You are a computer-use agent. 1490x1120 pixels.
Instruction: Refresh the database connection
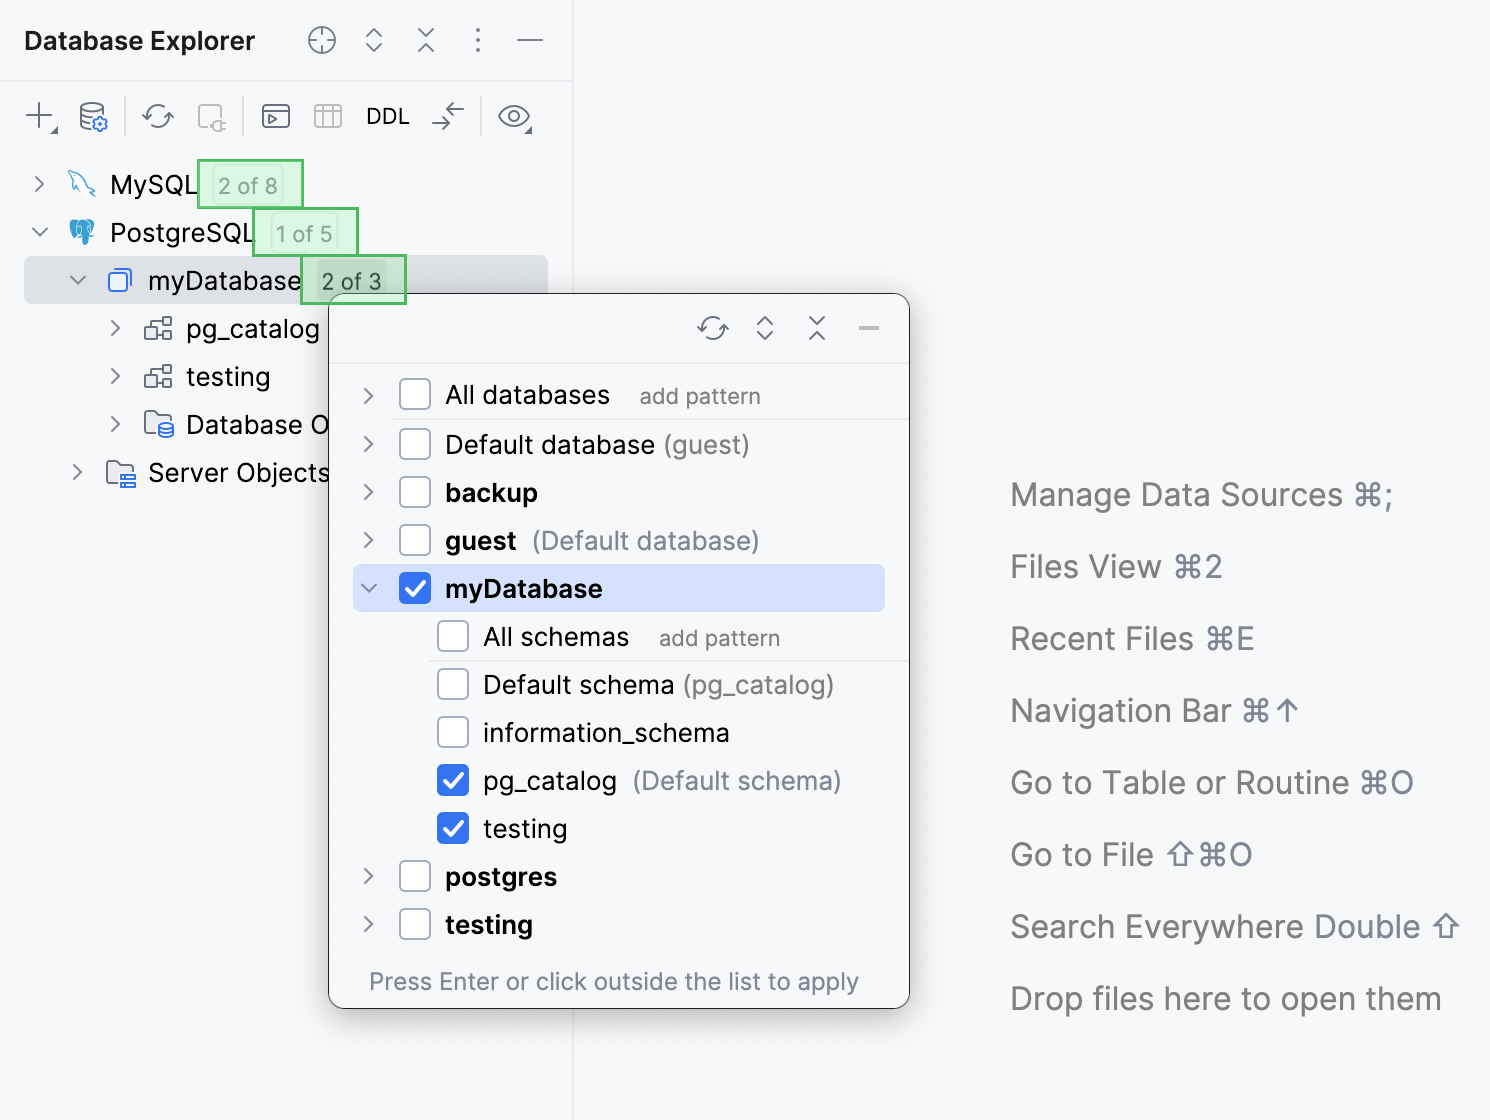[x=157, y=116]
